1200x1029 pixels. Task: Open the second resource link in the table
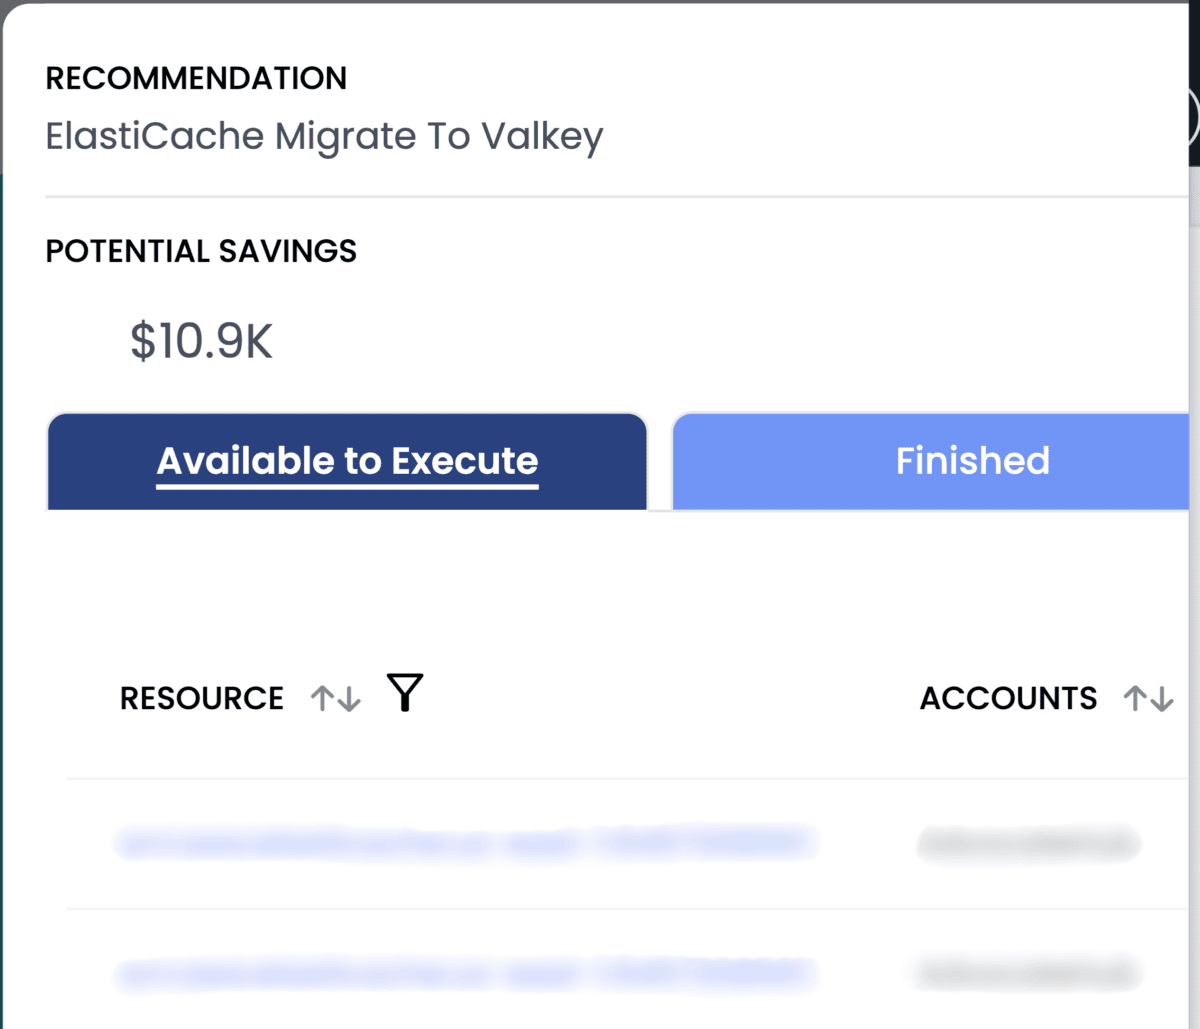466,972
